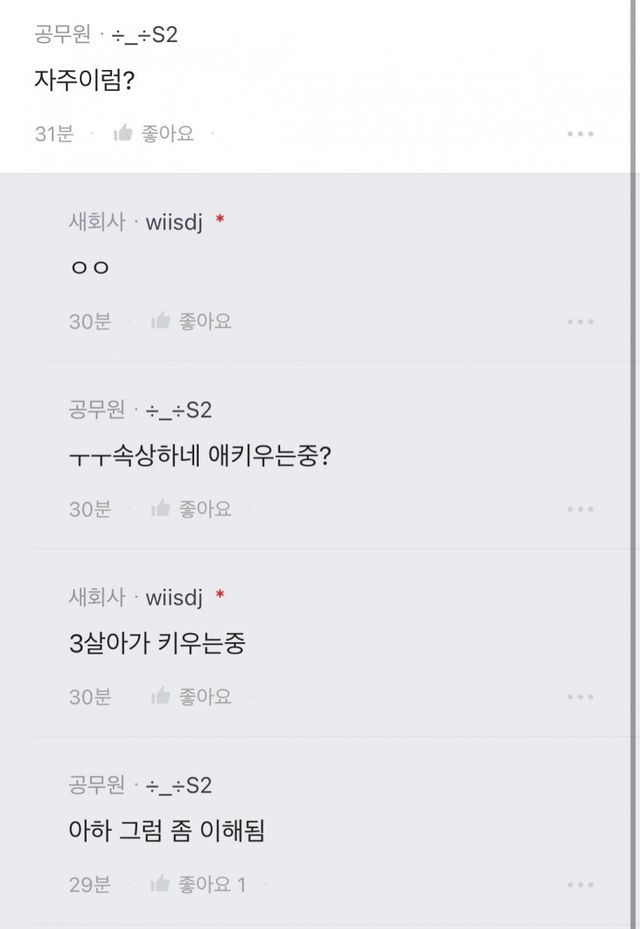Show more options for "ㅜㅜ속상하네 애키우는중?" reply

(x=580, y=509)
